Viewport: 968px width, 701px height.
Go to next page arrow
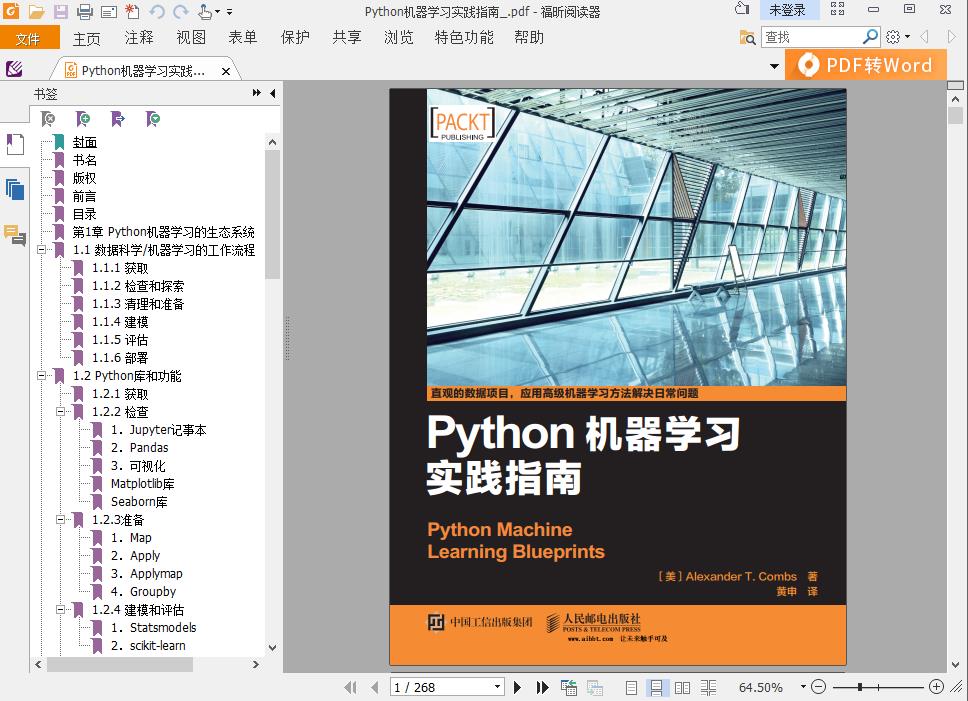517,687
